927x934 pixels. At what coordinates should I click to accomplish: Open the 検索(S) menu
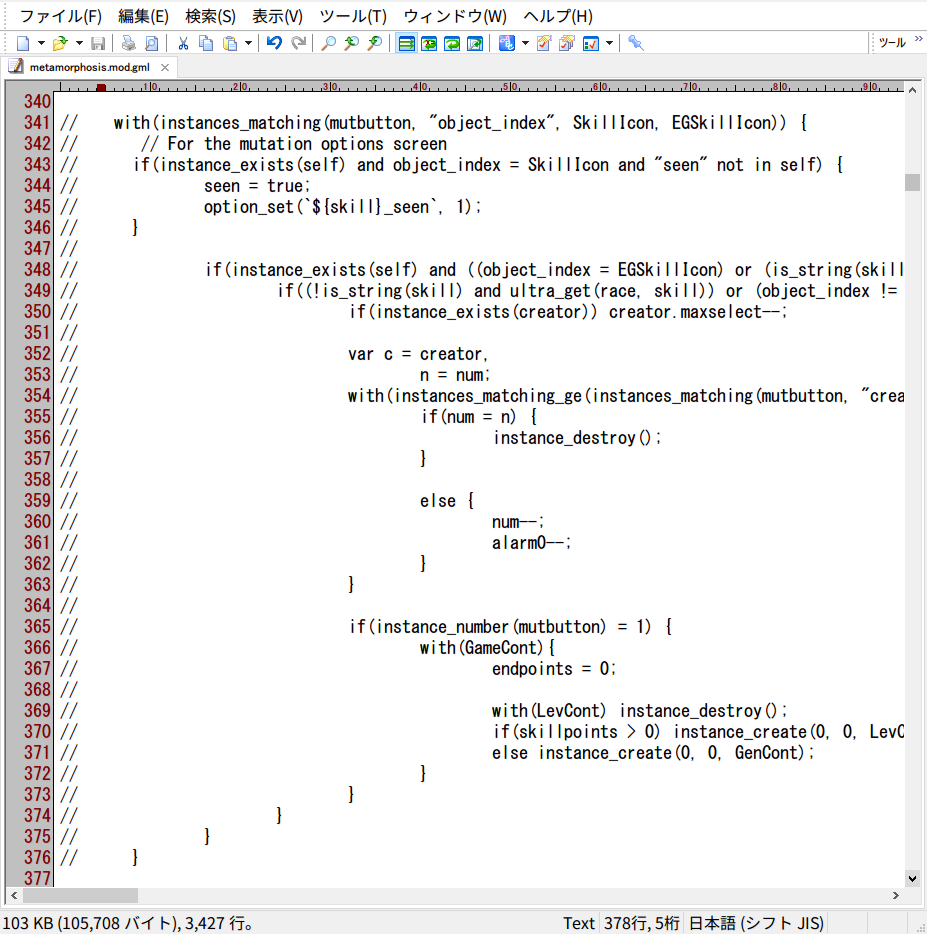(x=210, y=16)
